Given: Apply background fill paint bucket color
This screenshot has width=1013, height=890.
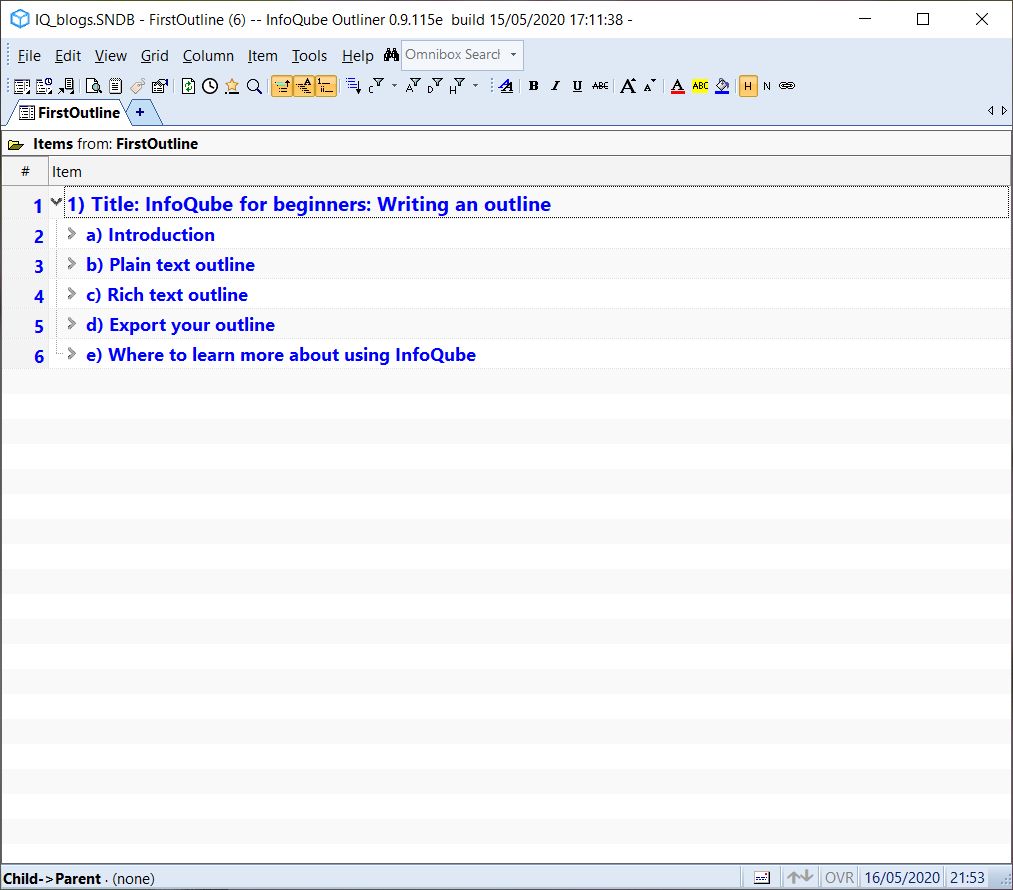Looking at the screenshot, I should (x=722, y=86).
